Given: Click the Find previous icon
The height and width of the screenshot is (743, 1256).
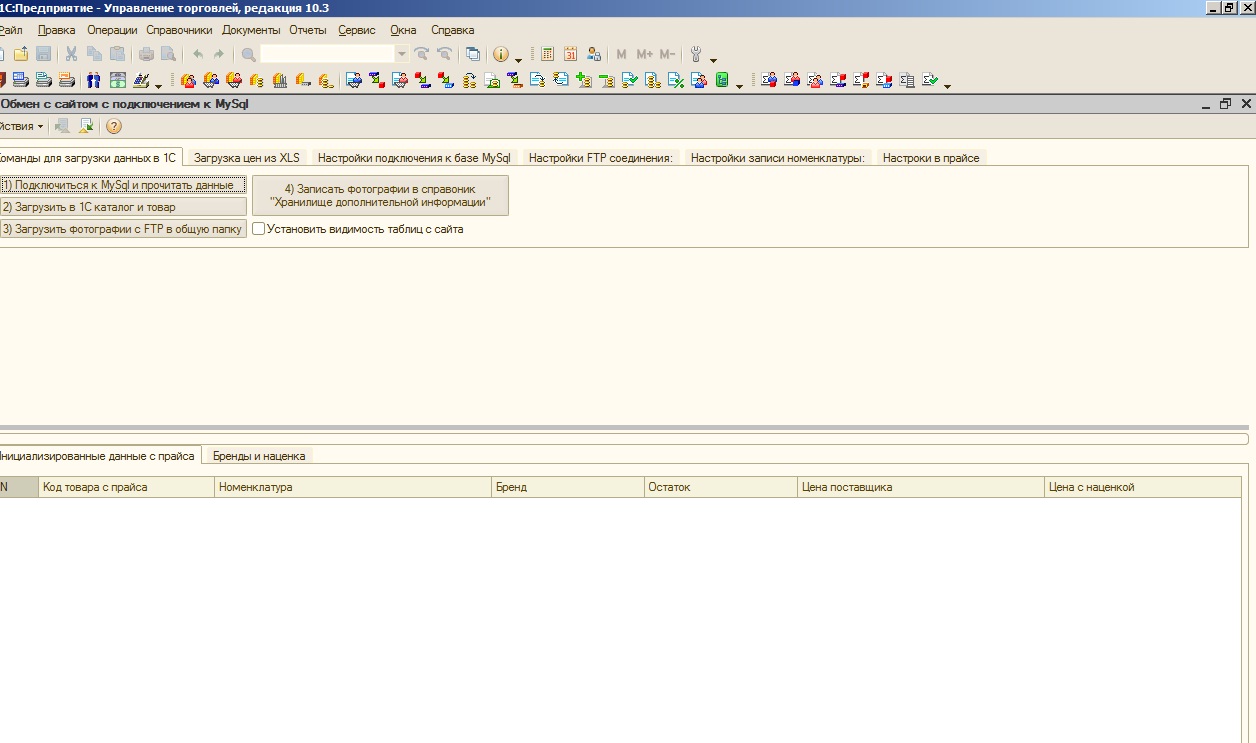Looking at the screenshot, I should click(444, 54).
